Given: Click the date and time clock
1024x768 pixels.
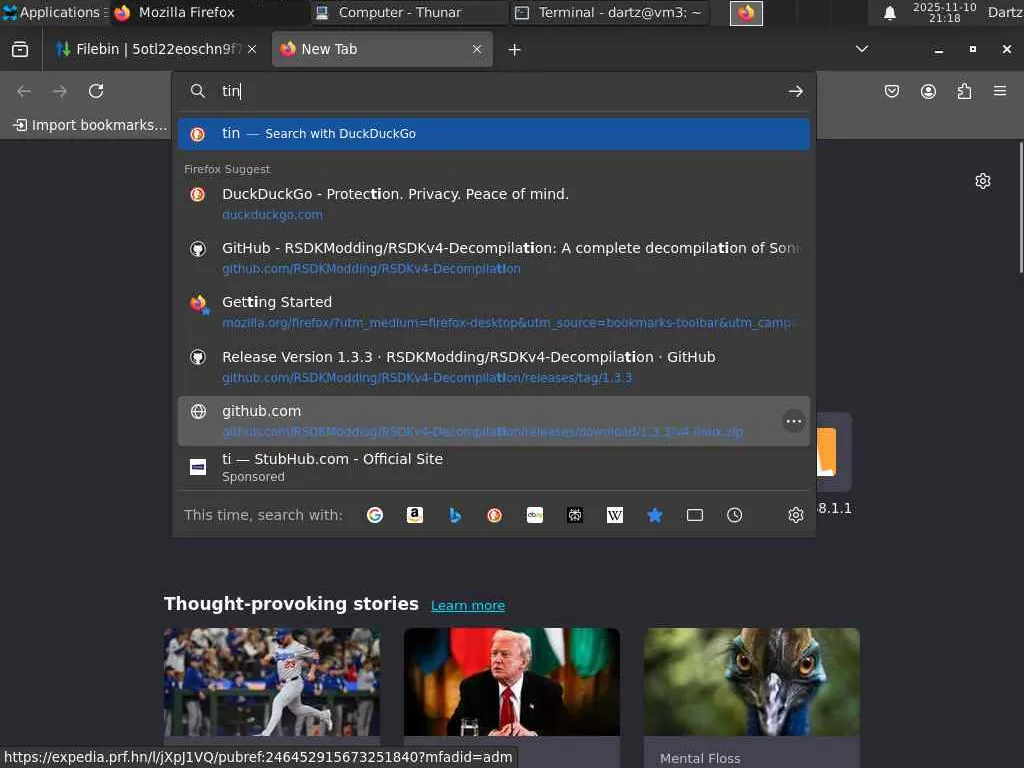Looking at the screenshot, I should pyautogui.click(x=944, y=12).
